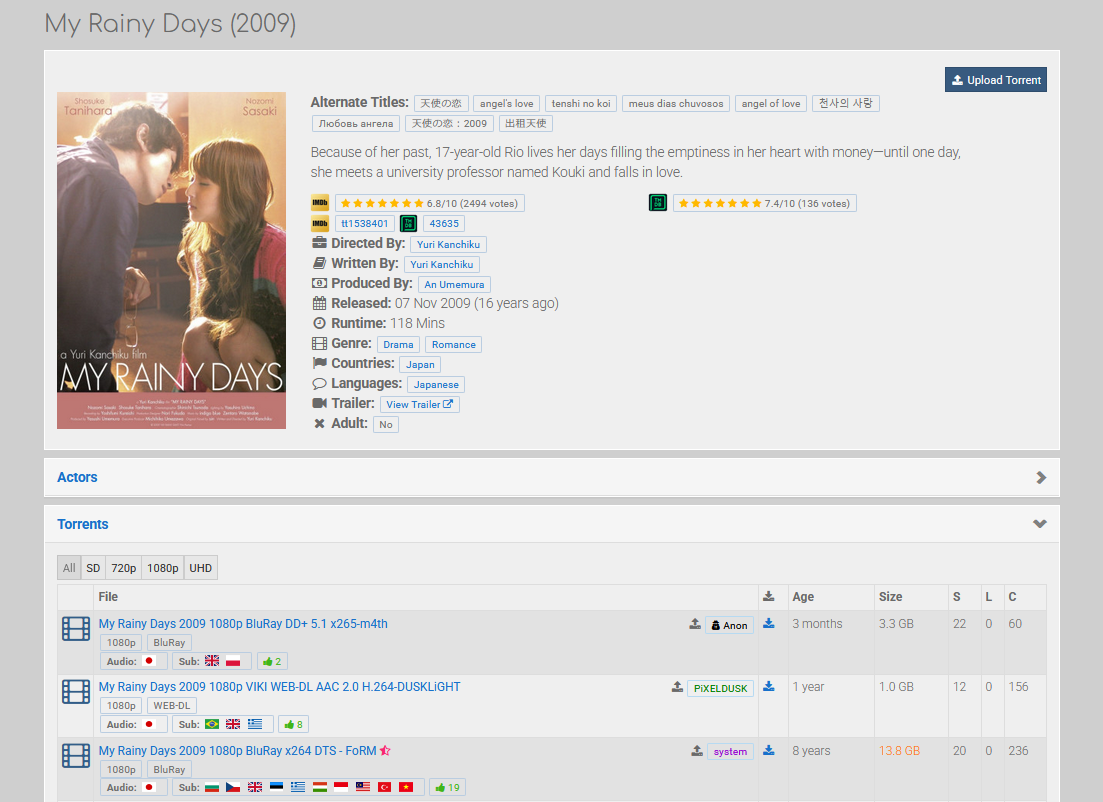Screen dimensions: 1103x802
Task: Click the Brazilian subtitle flag on DUSKLiGHT
Action: pos(212,724)
